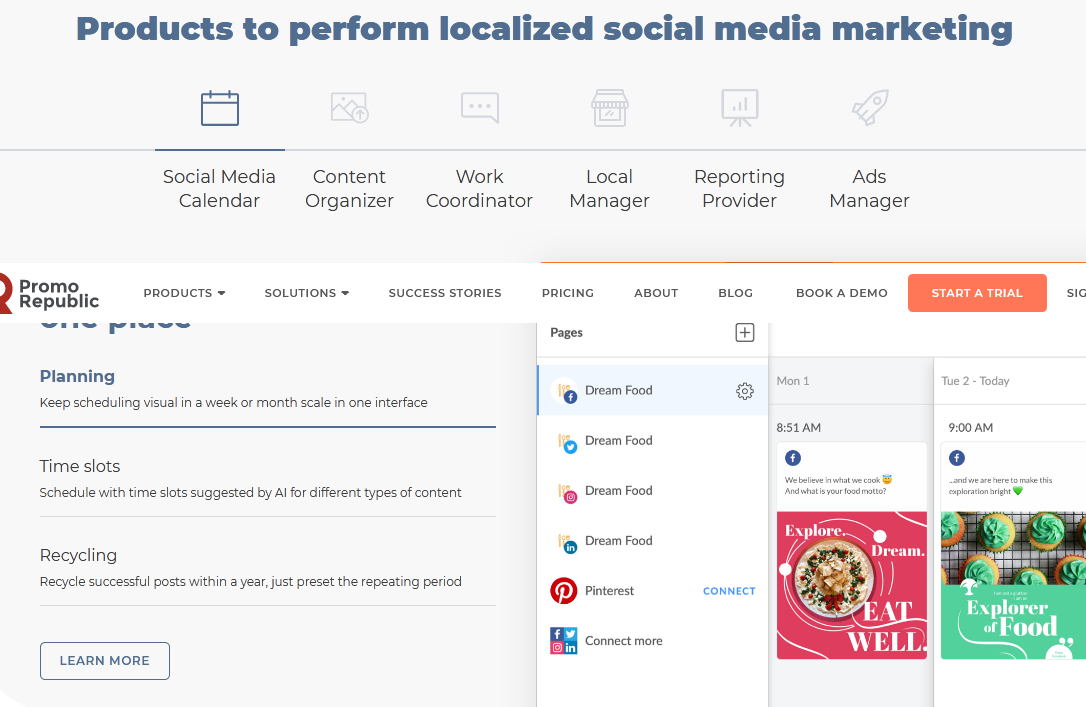The image size is (1086, 707).
Task: Select the Dream Food Twitter page row
Action: click(652, 440)
